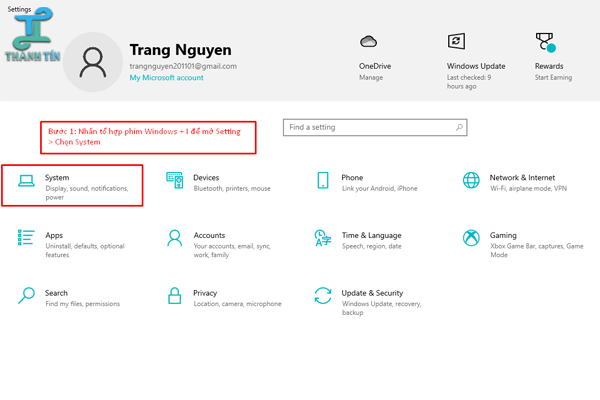Click the Phone icon
Image resolution: width=600 pixels, height=400 pixels.
click(x=323, y=180)
